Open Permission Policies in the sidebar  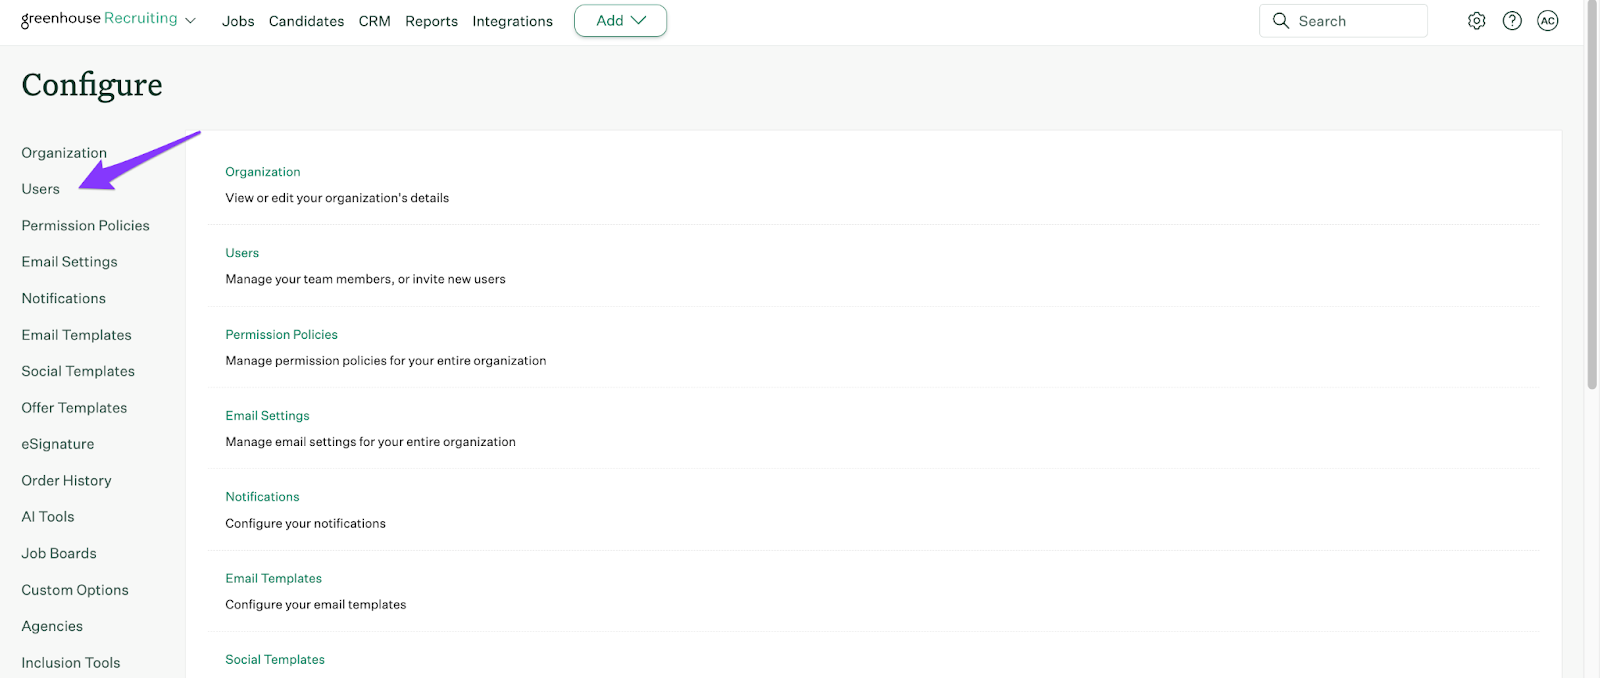point(86,226)
